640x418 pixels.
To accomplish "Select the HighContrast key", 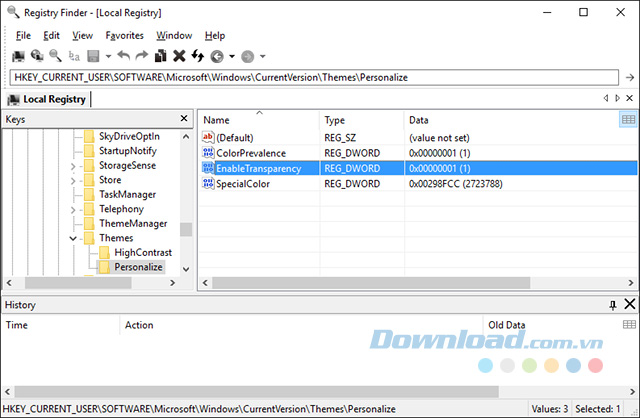I will (x=143, y=253).
